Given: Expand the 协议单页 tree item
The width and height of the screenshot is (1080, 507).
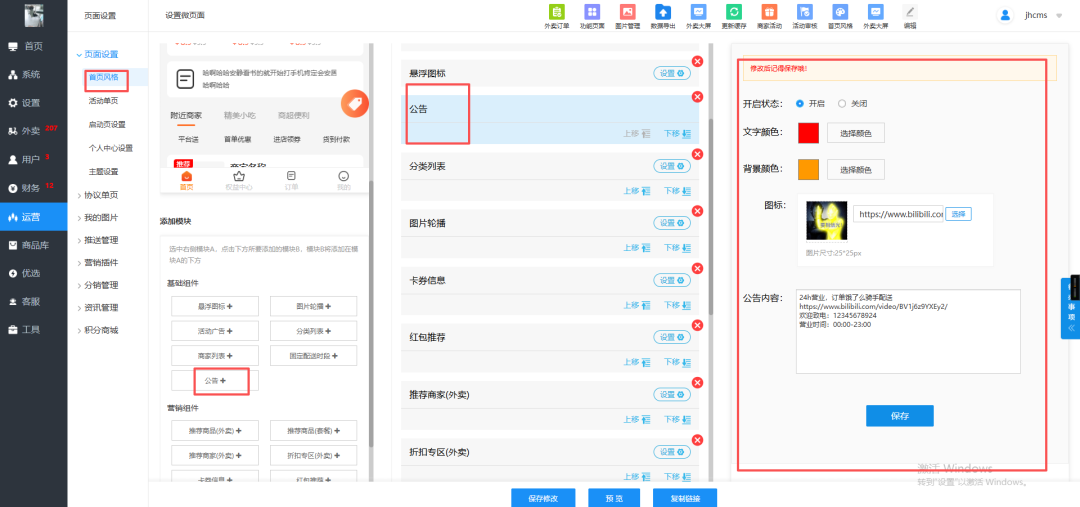Looking at the screenshot, I should point(100,195).
